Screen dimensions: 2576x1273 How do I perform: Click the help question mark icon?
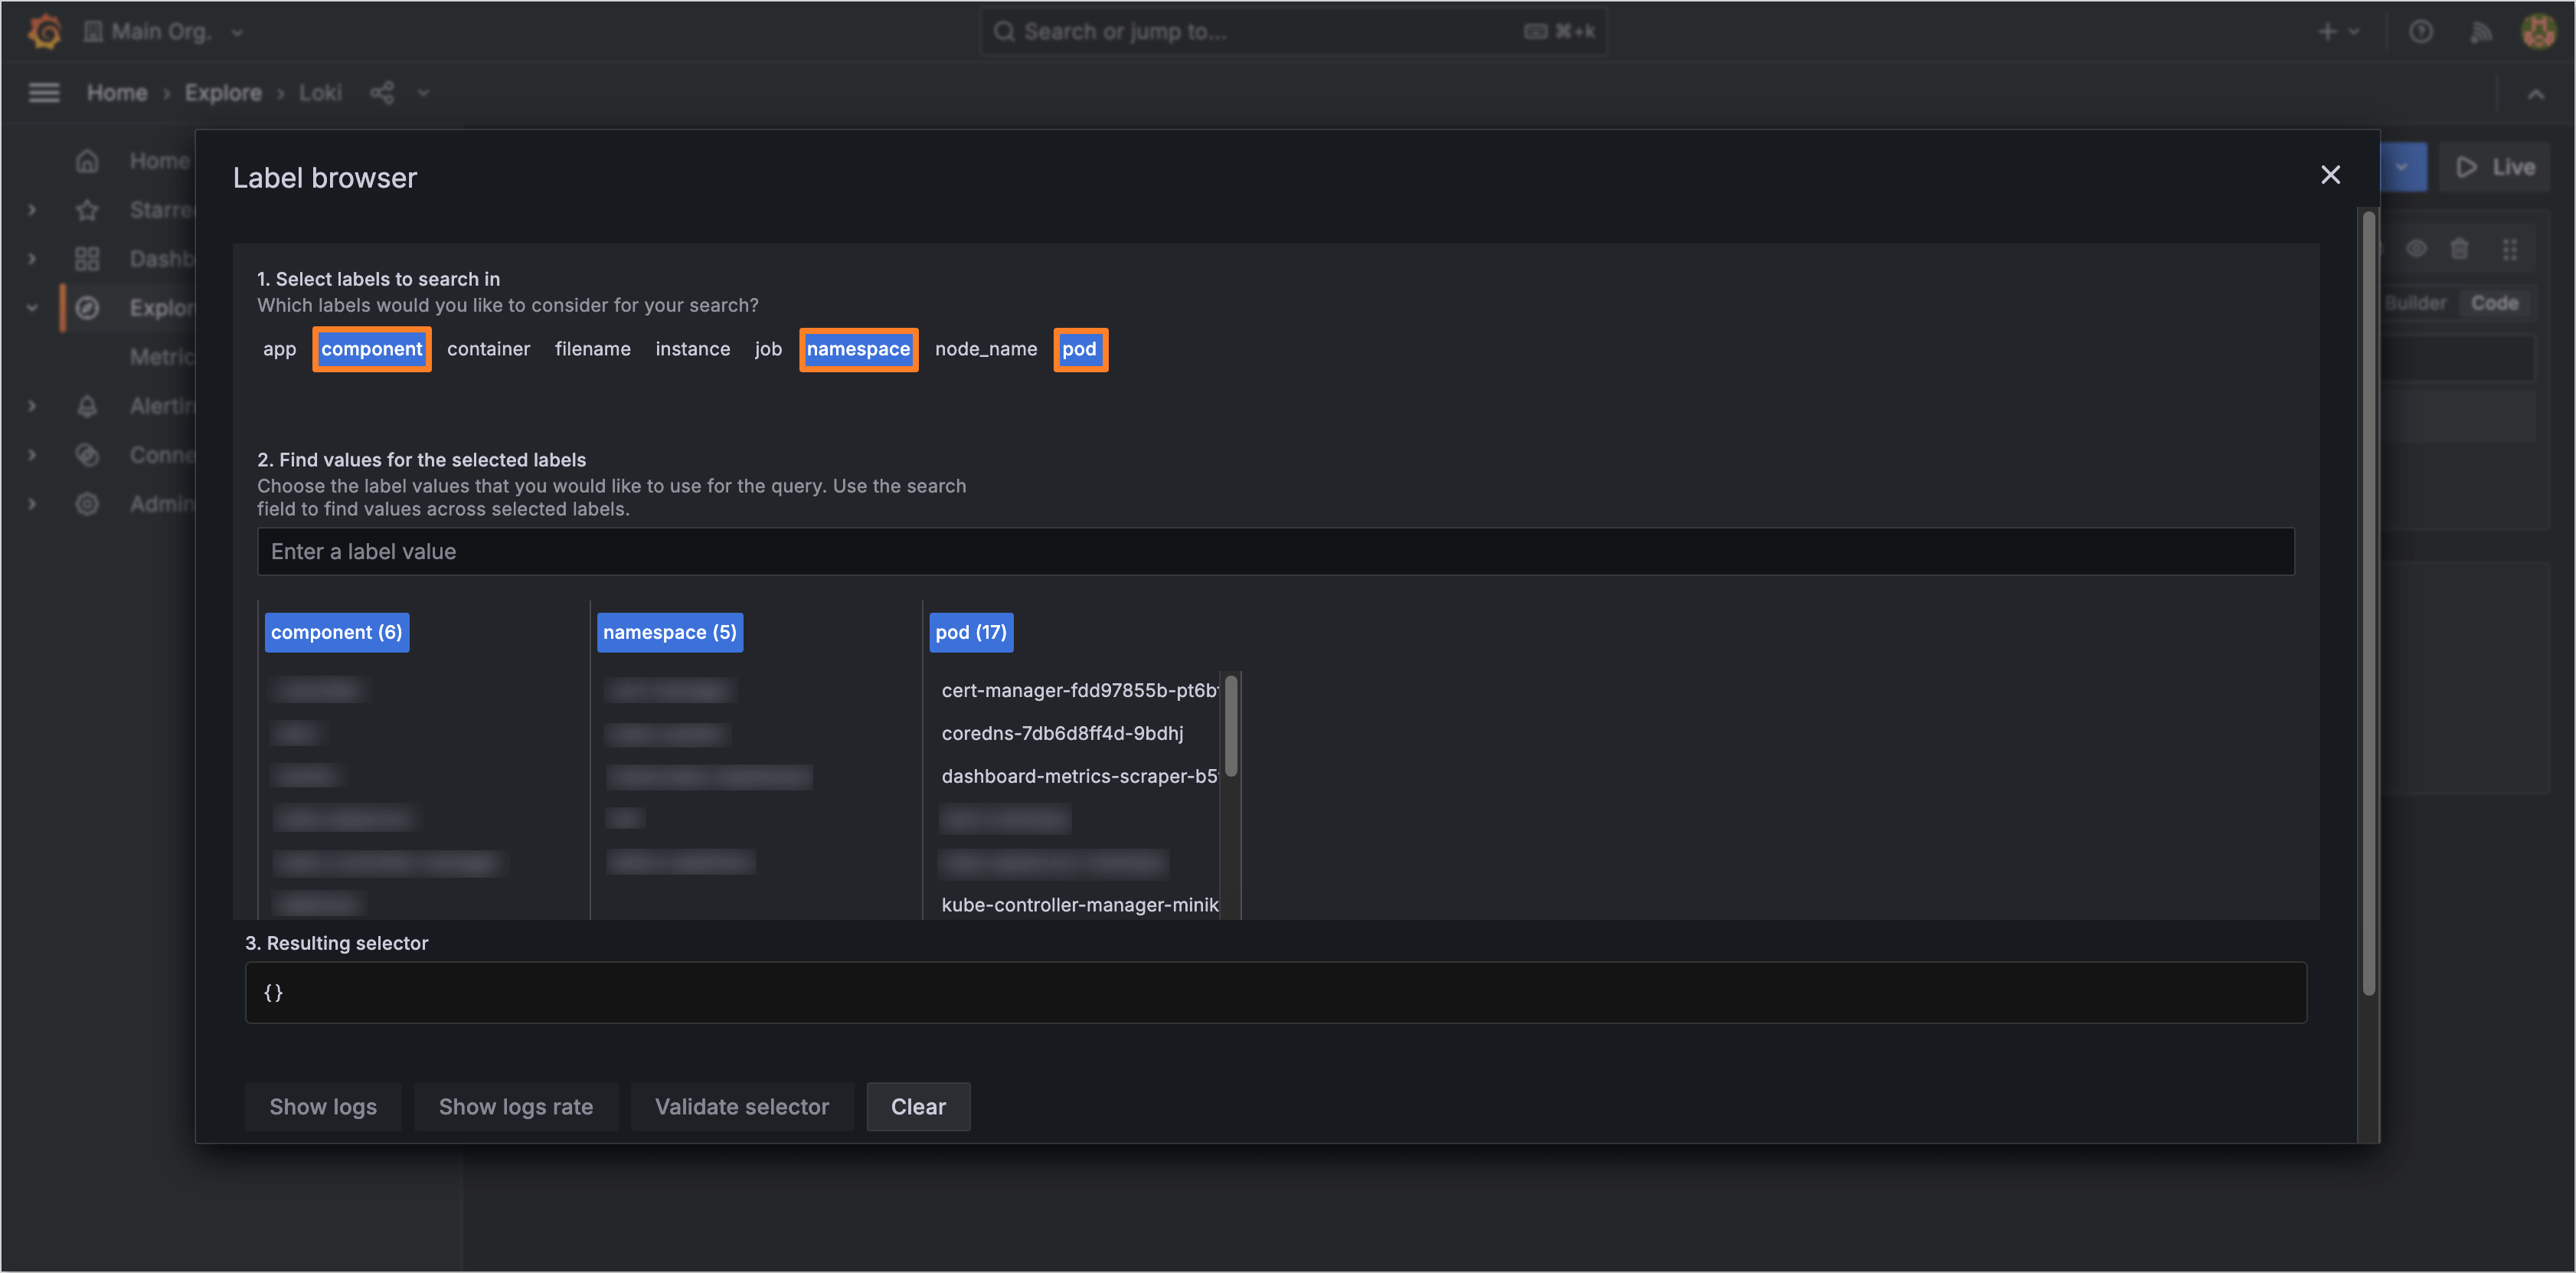click(x=2421, y=31)
